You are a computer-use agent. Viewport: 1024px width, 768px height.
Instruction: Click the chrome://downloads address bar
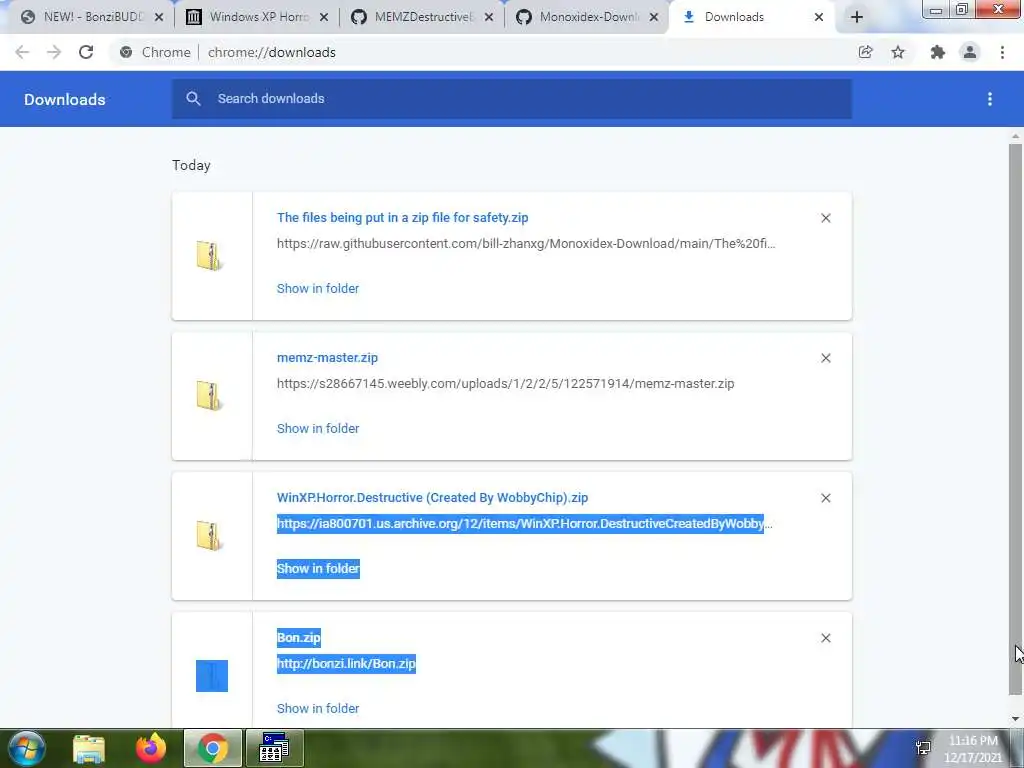click(272, 52)
